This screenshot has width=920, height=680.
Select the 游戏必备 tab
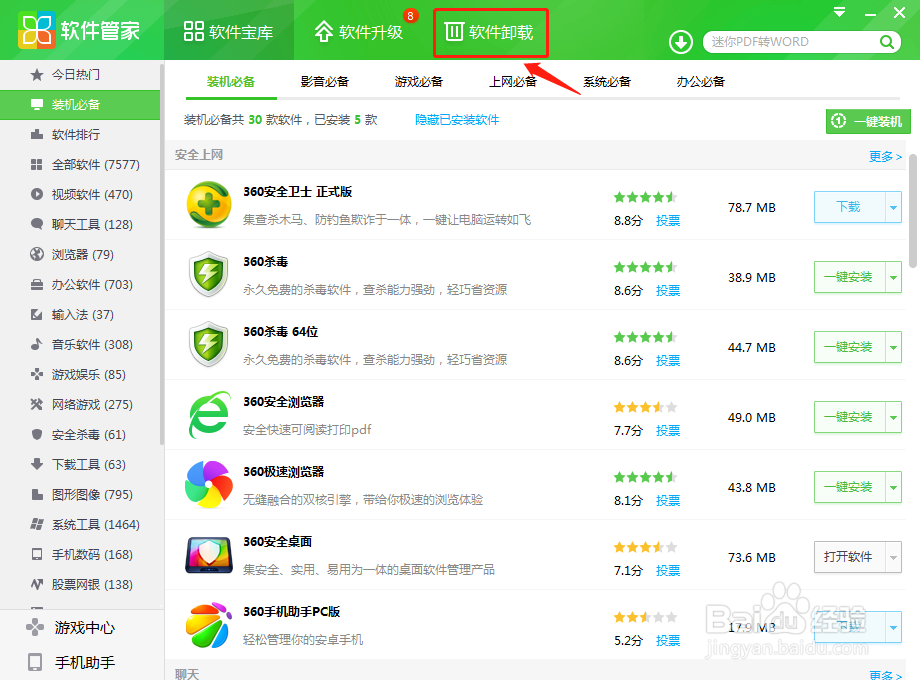tap(418, 82)
